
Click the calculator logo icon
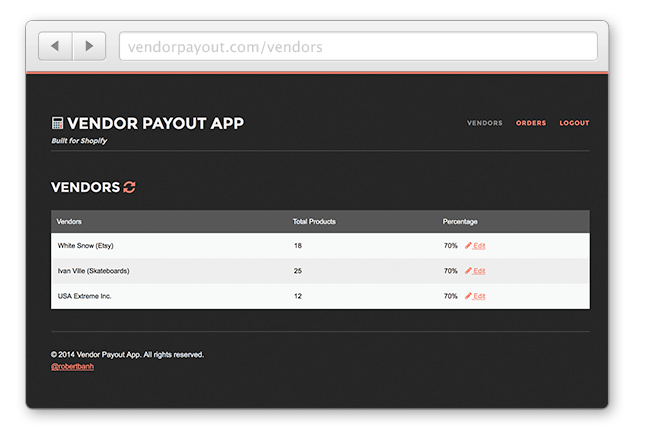click(x=57, y=123)
